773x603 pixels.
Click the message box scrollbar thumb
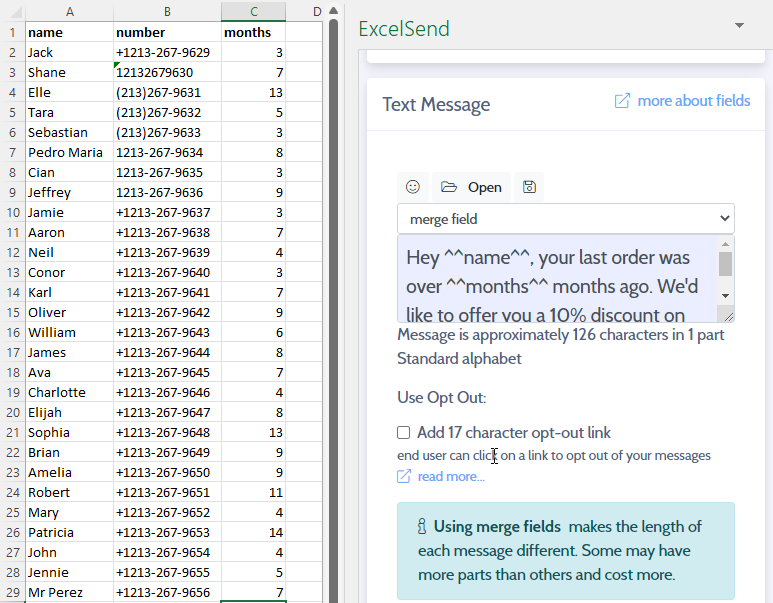pyautogui.click(x=725, y=264)
